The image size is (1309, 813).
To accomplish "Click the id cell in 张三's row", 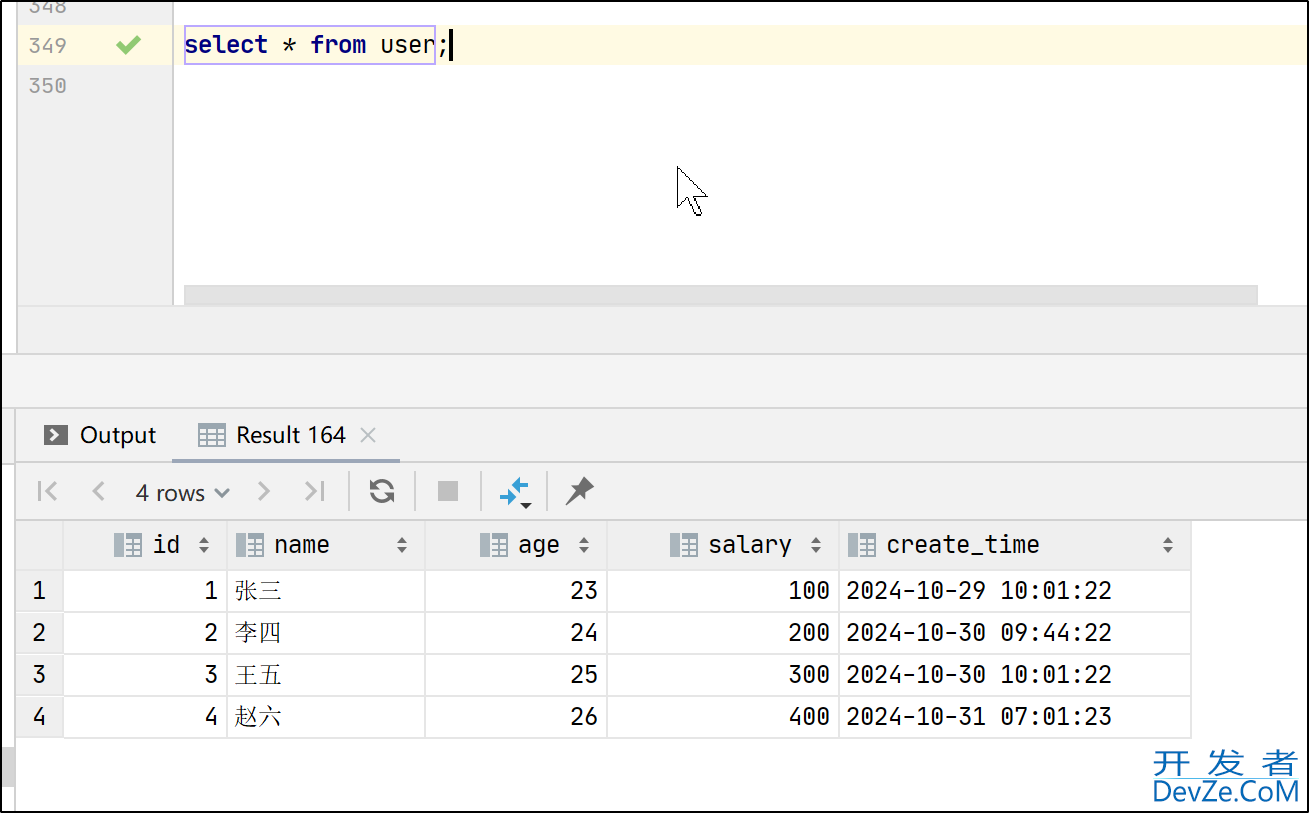I will [145, 591].
